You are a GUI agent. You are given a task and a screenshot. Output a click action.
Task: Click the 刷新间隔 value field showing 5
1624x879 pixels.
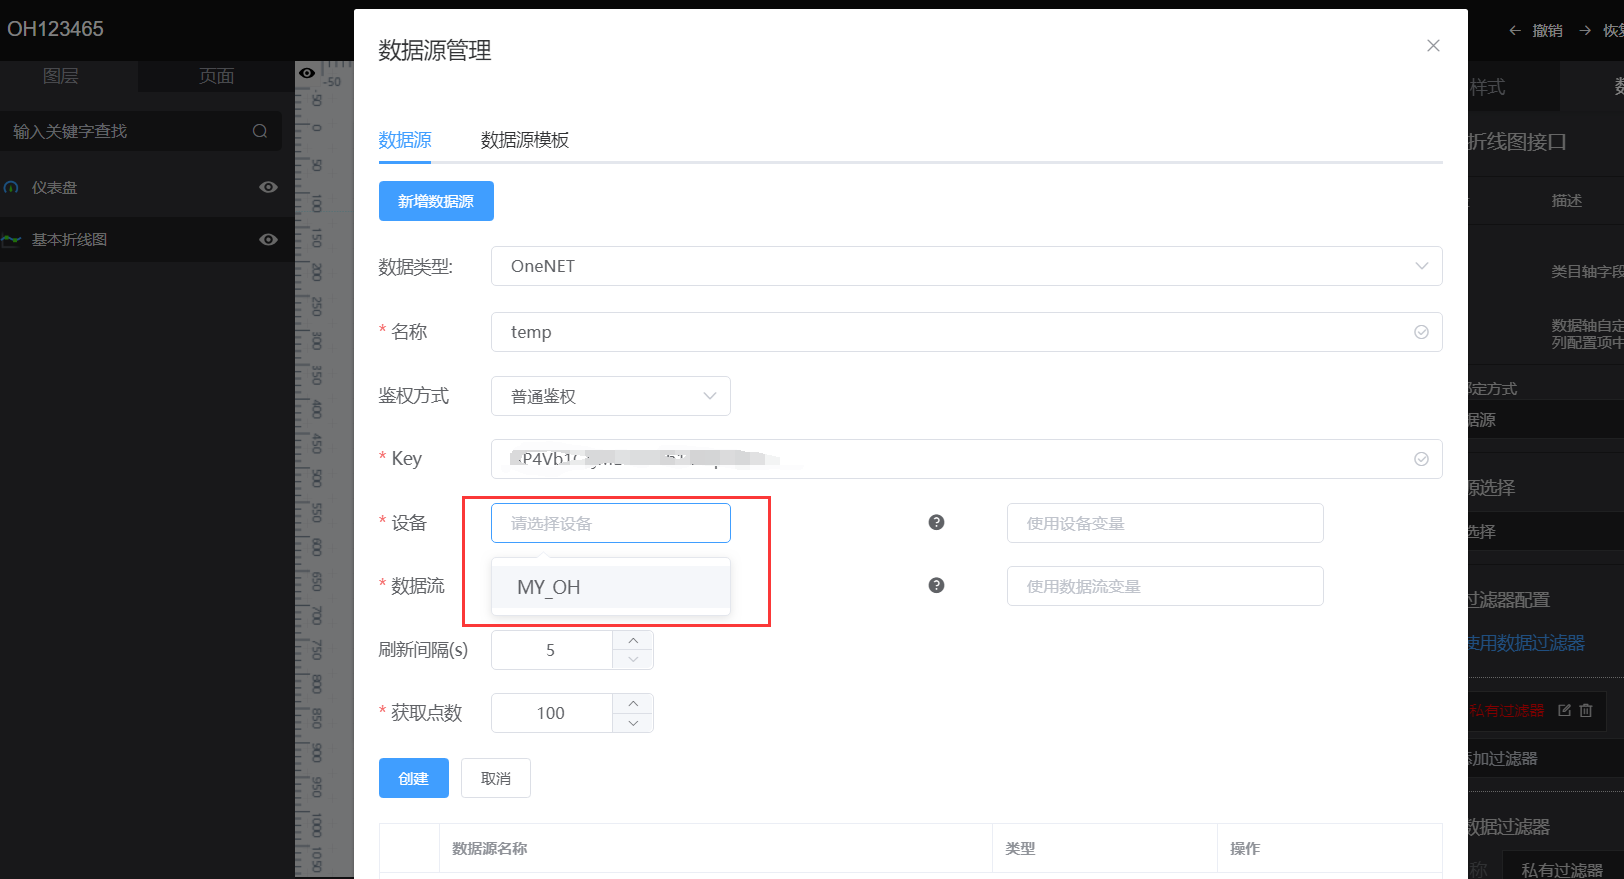click(x=551, y=650)
